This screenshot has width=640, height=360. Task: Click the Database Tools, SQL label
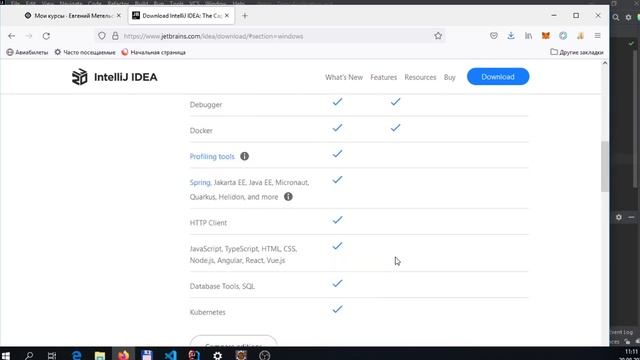(222, 286)
